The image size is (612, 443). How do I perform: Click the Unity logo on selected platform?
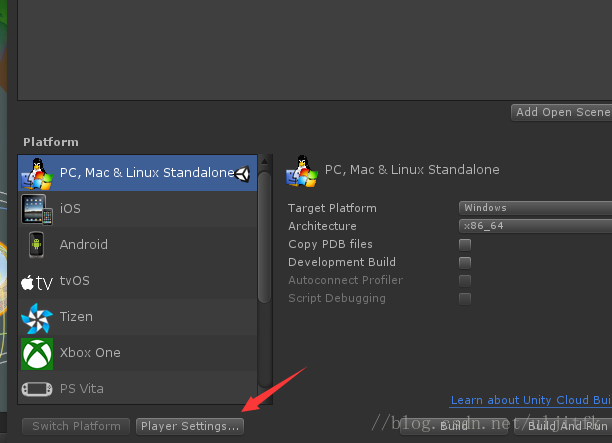tap(242, 173)
